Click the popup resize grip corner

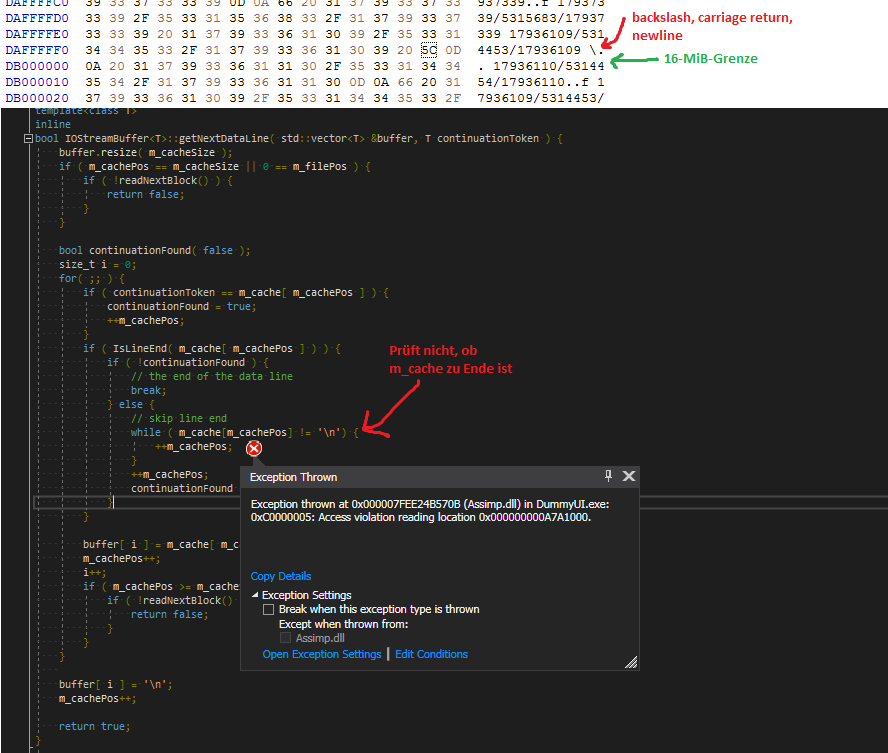631,662
